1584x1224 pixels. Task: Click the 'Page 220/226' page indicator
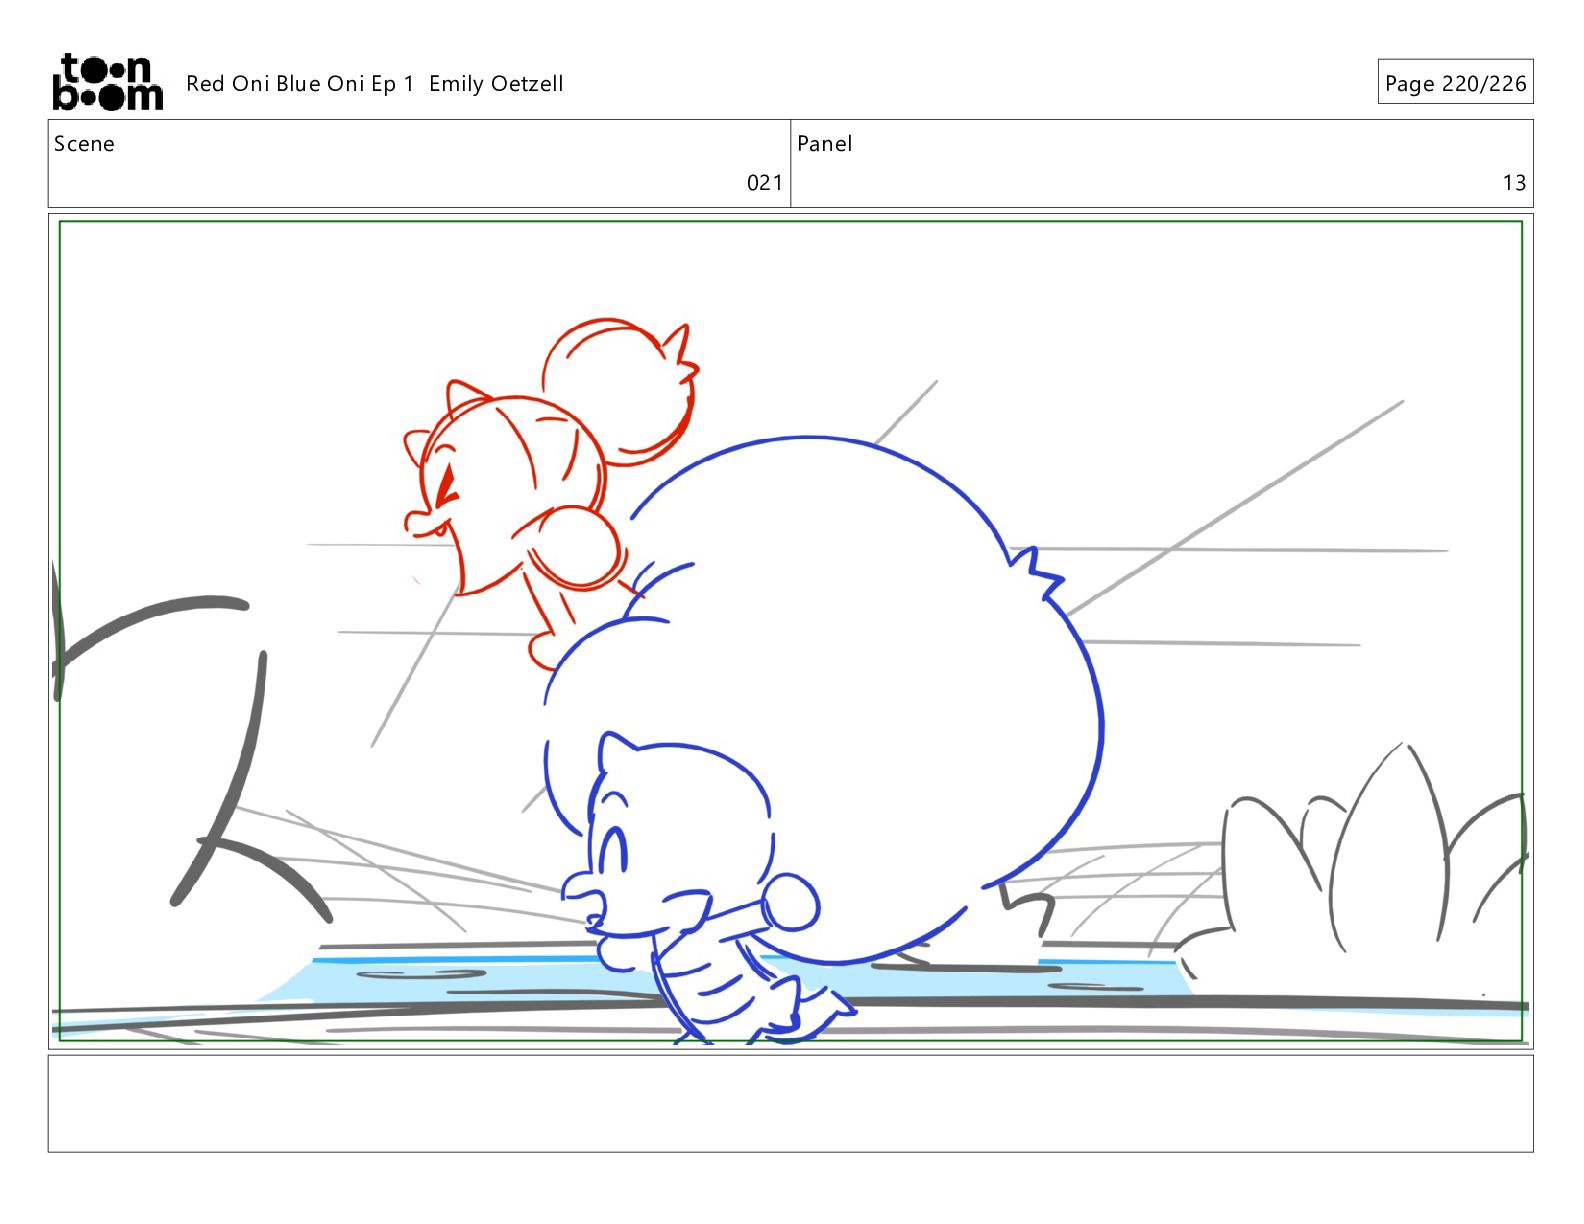pos(1455,83)
